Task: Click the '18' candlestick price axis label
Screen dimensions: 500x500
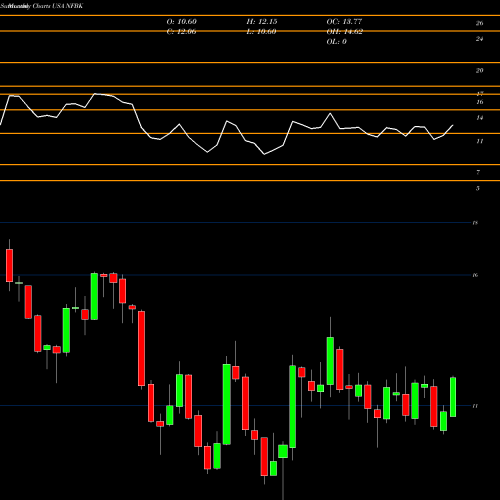Action: pos(475,223)
